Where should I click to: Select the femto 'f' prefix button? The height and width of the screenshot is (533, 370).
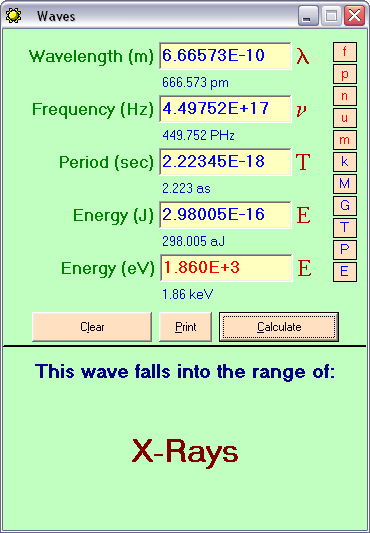tap(344, 52)
